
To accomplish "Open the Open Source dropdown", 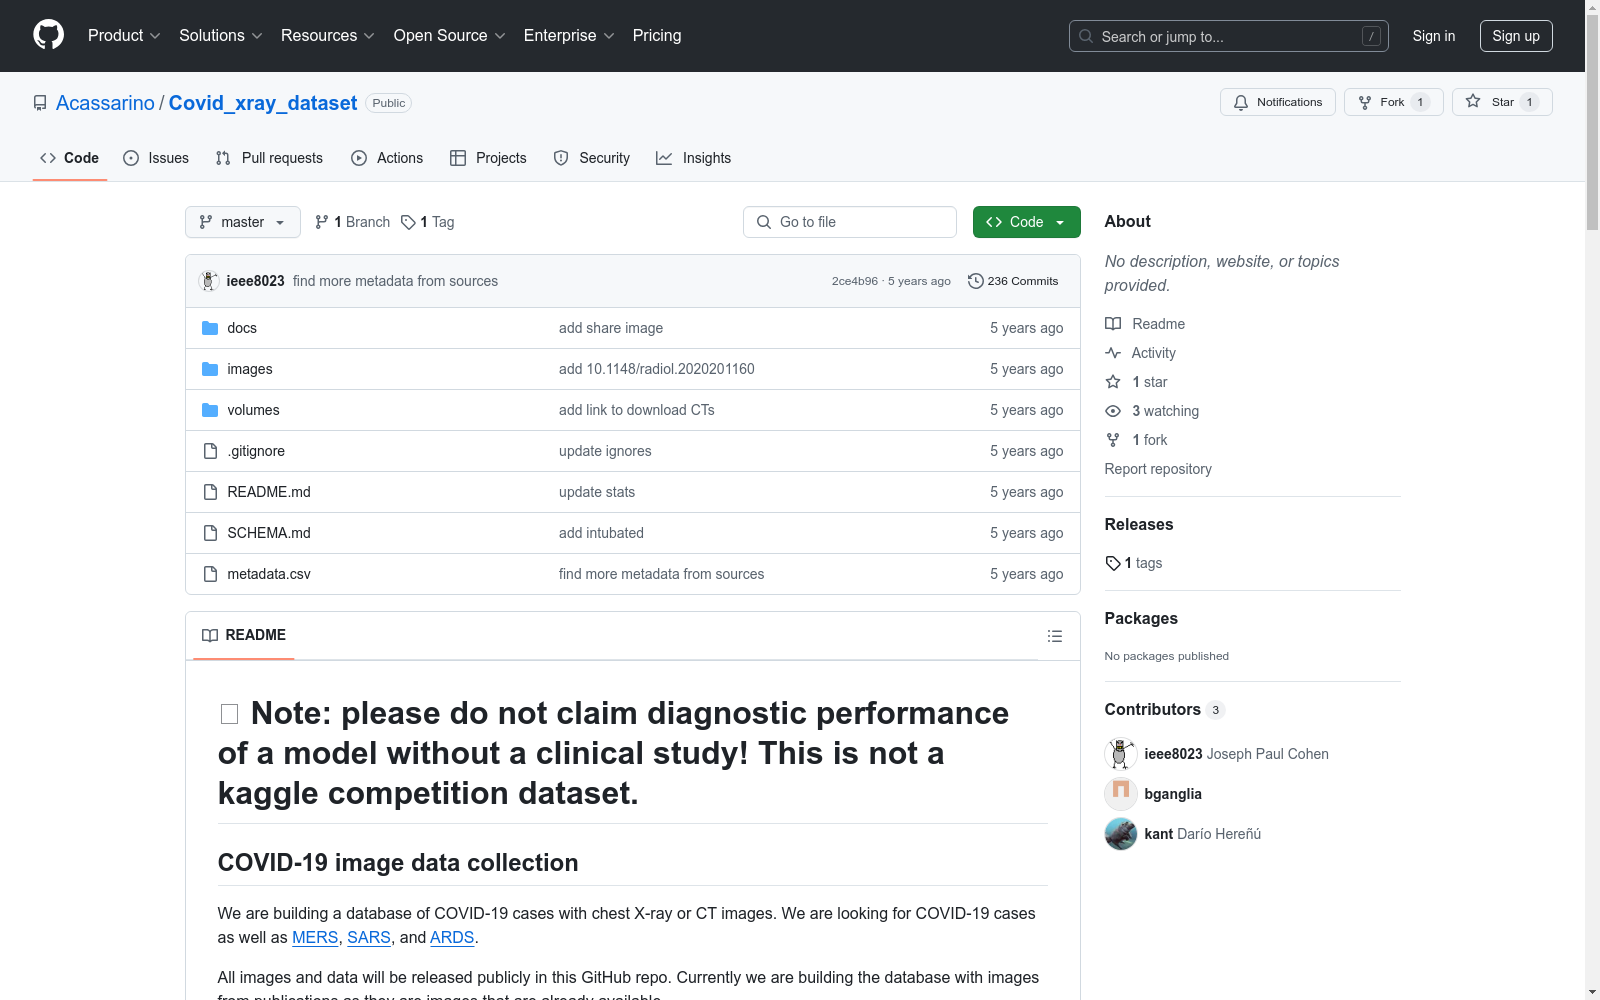I will (450, 36).
